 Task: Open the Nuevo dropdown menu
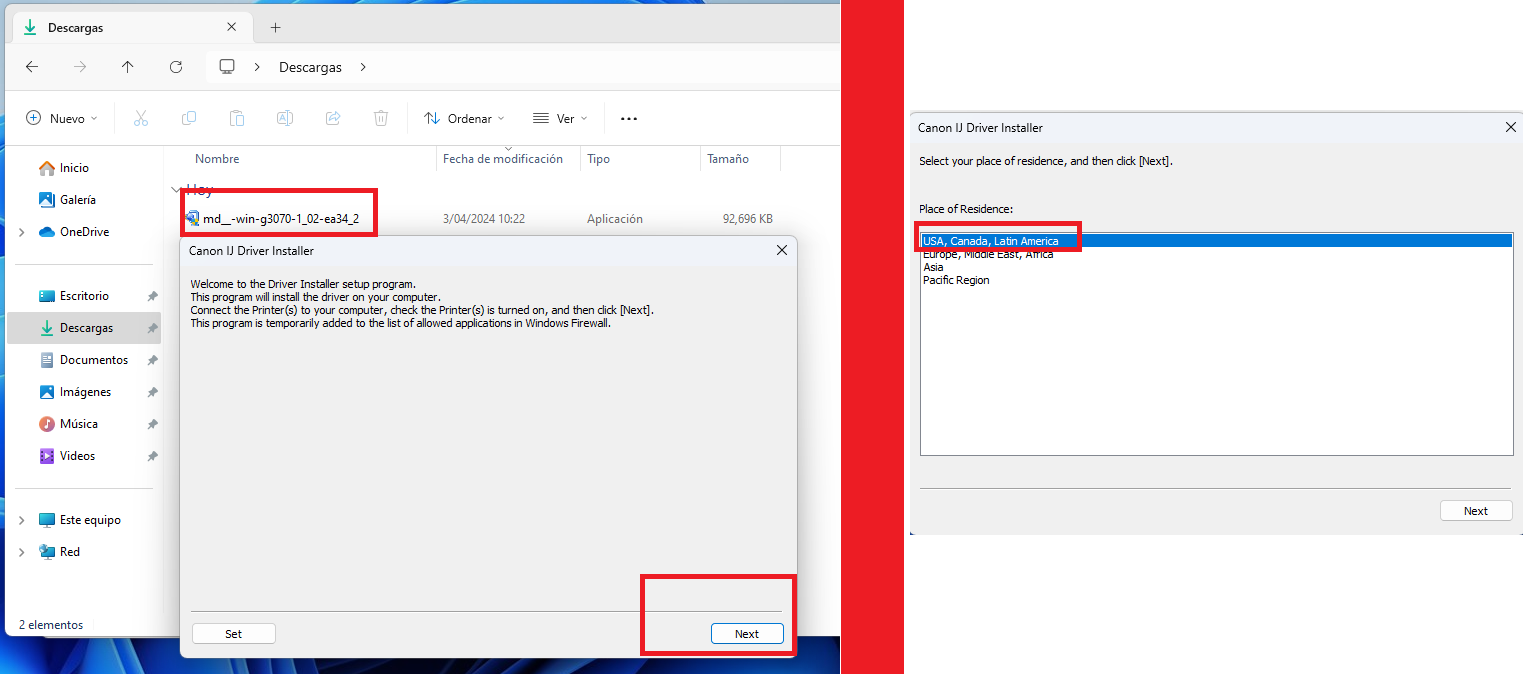(61, 118)
